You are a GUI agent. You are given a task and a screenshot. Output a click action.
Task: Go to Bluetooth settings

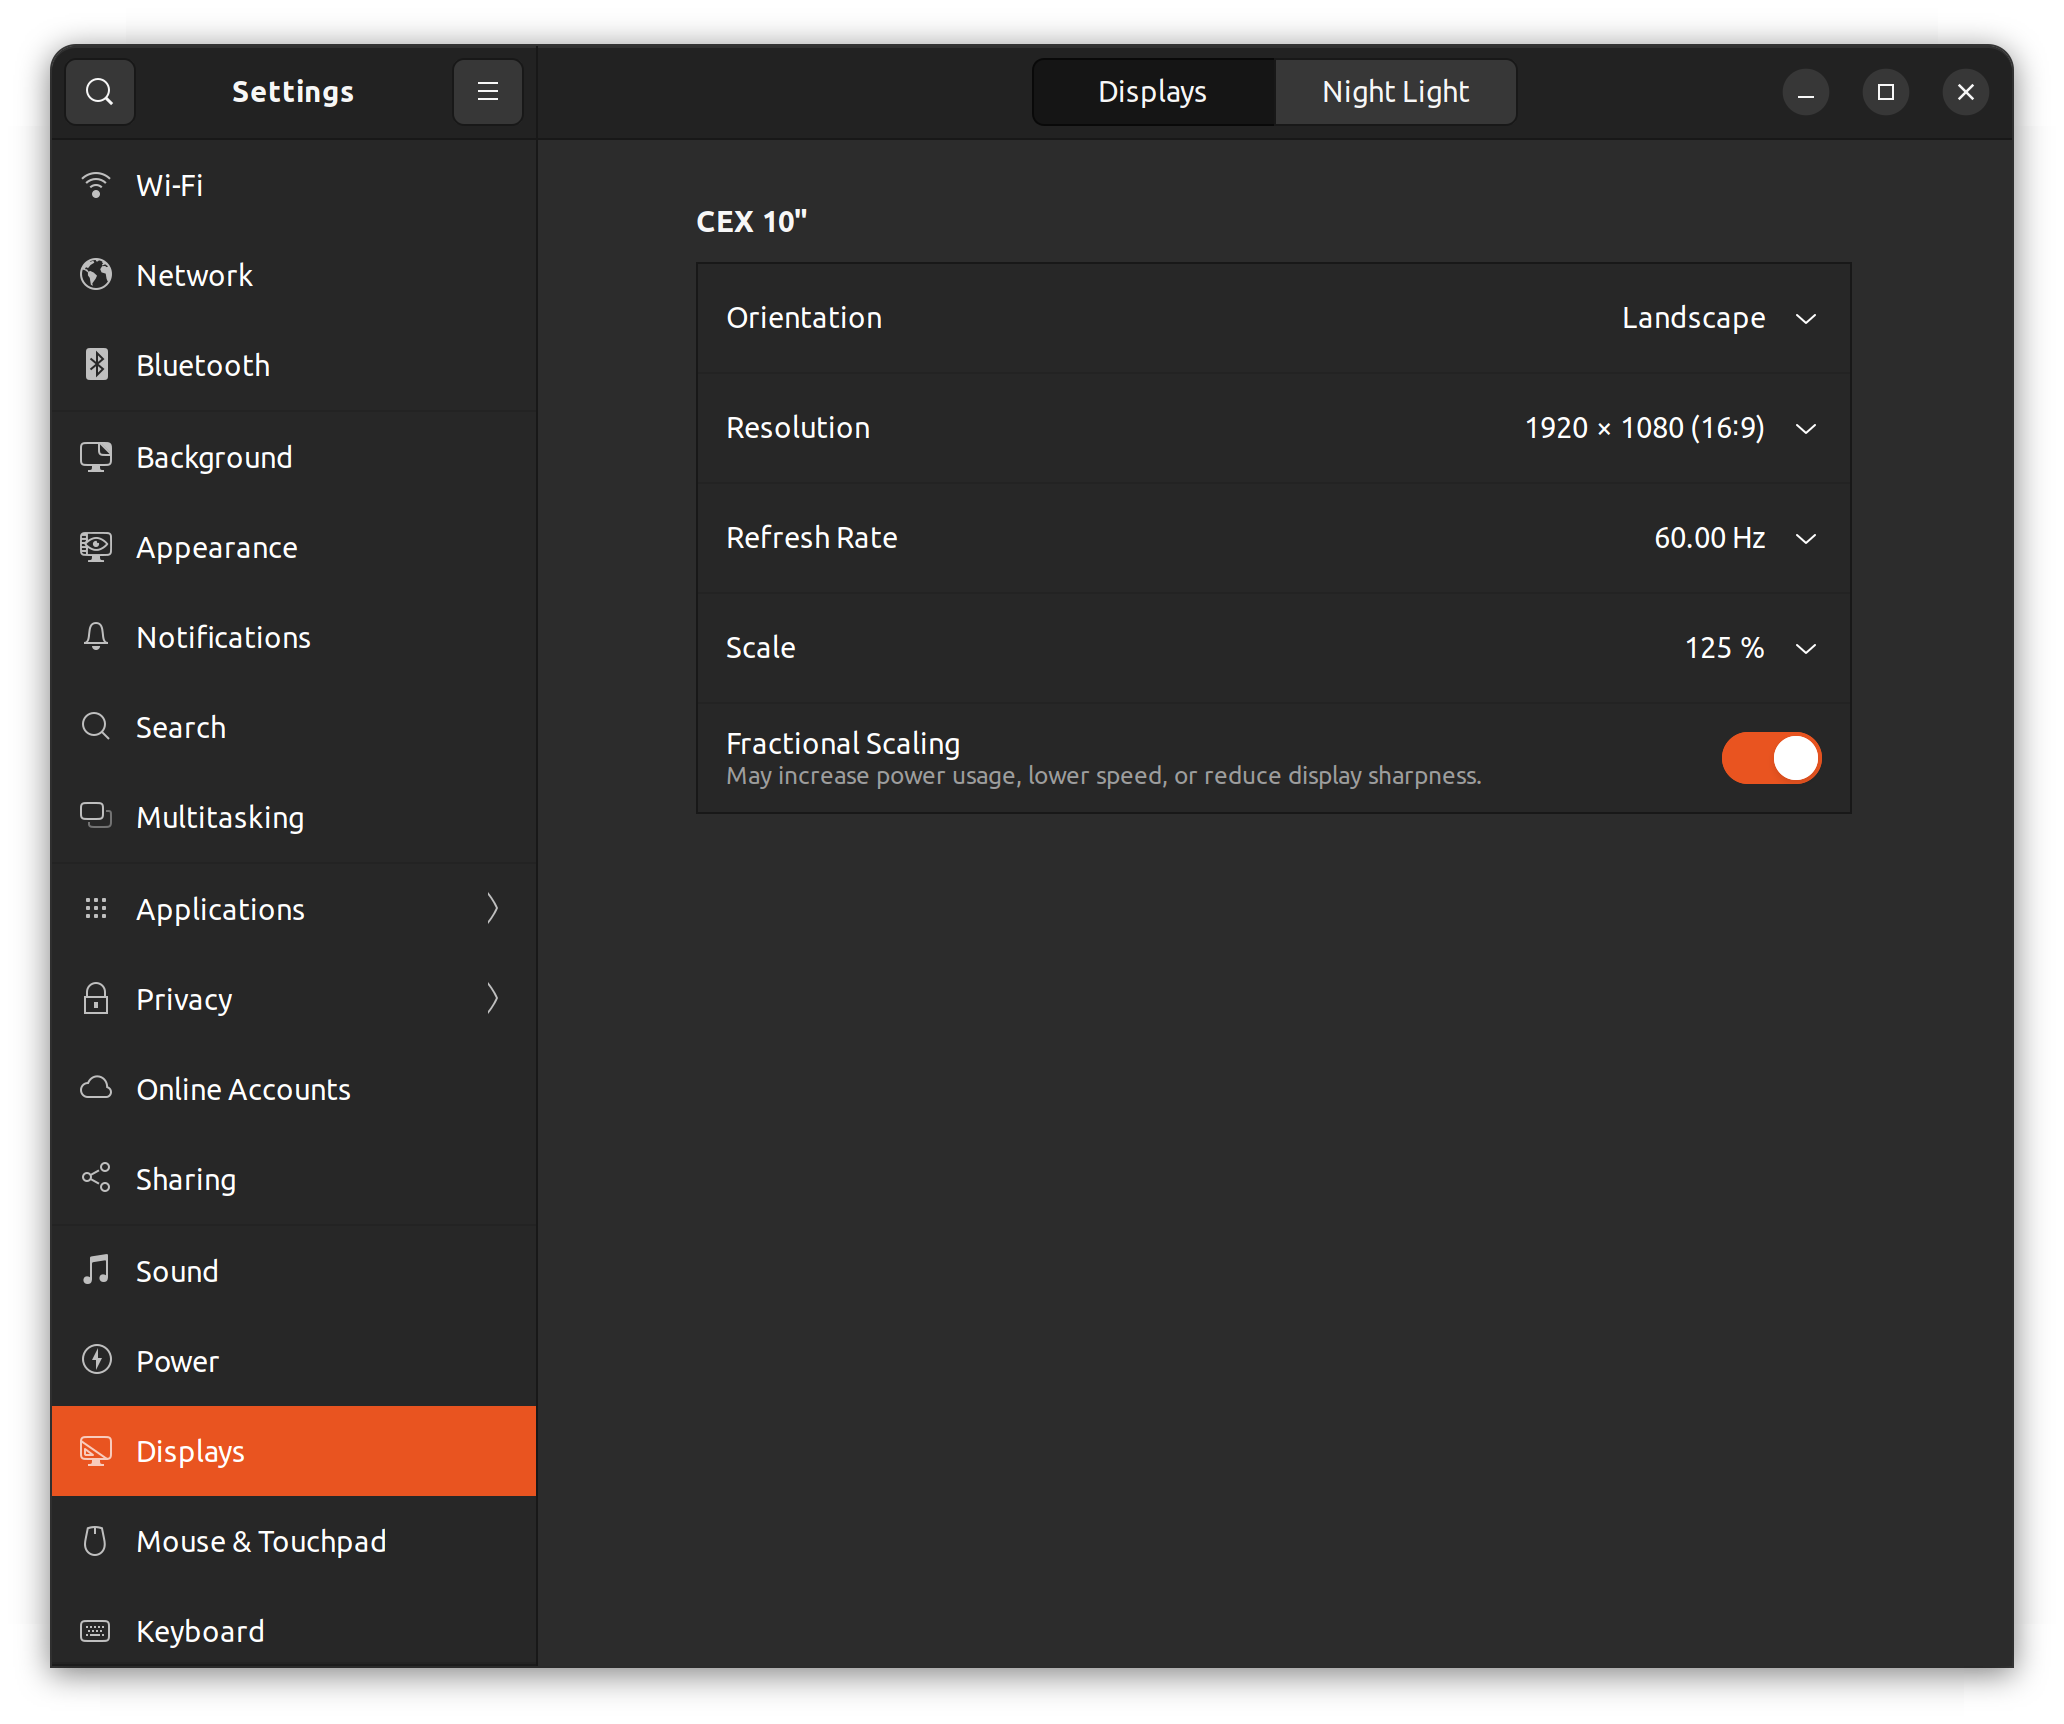(294, 365)
